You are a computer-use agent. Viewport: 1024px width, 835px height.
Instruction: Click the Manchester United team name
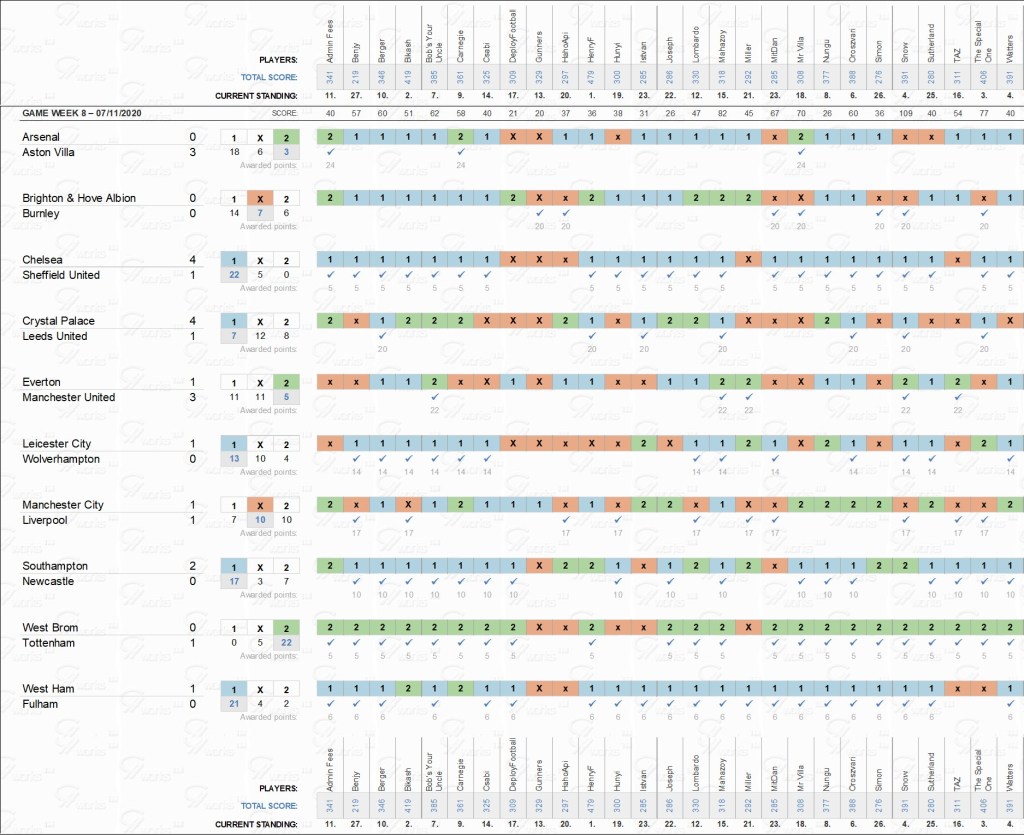(x=69, y=397)
